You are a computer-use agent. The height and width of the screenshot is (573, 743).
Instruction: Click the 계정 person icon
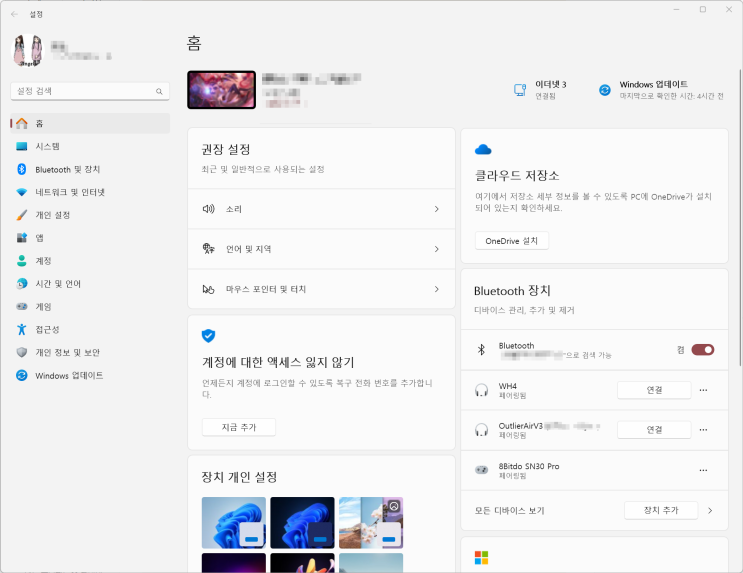[22, 261]
